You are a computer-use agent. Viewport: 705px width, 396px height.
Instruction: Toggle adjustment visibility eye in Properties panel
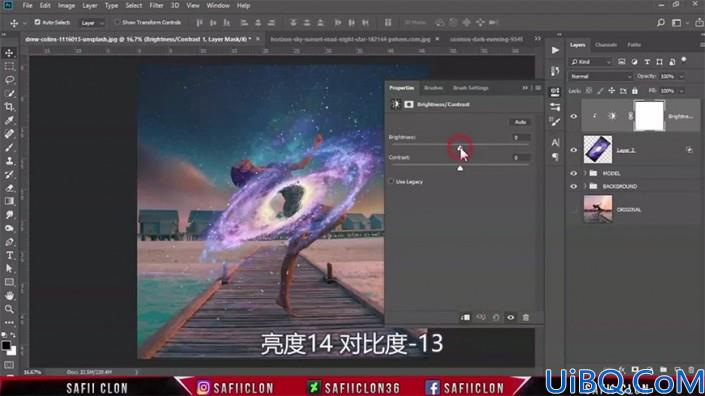pos(511,317)
